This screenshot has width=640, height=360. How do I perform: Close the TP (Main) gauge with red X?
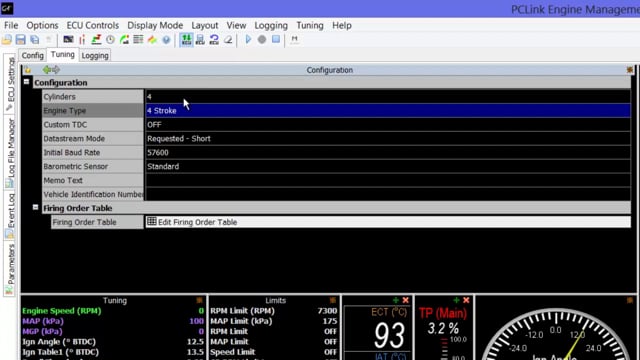(466, 300)
